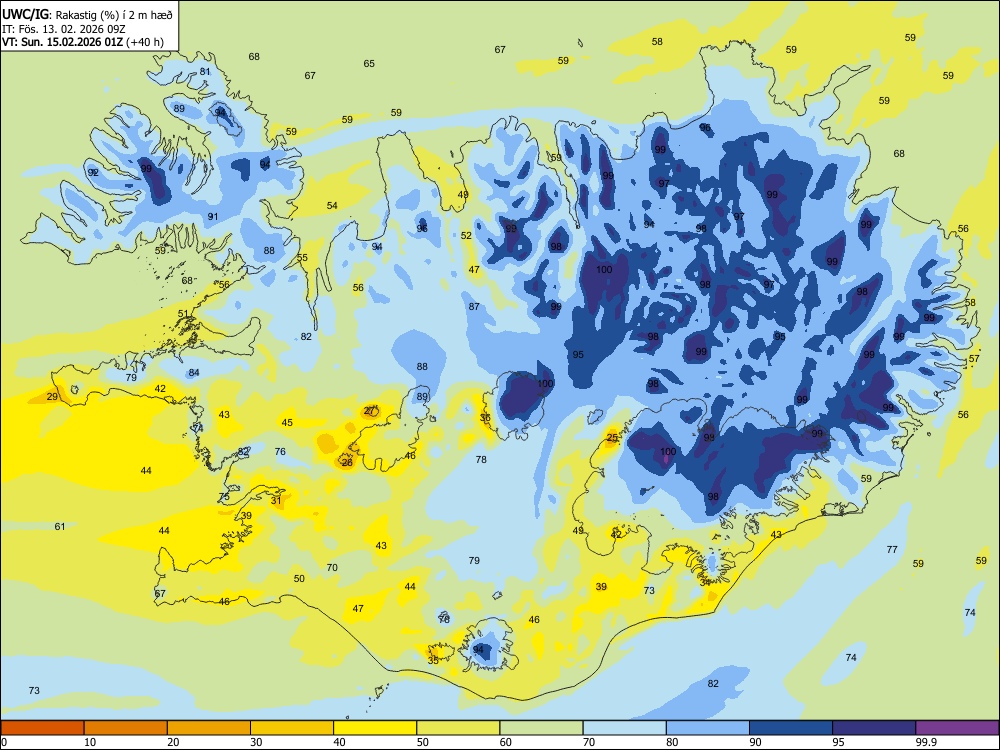This screenshot has height=750, width=1000.
Task: Click the low value '29' on the west coast
Action: 52,397
